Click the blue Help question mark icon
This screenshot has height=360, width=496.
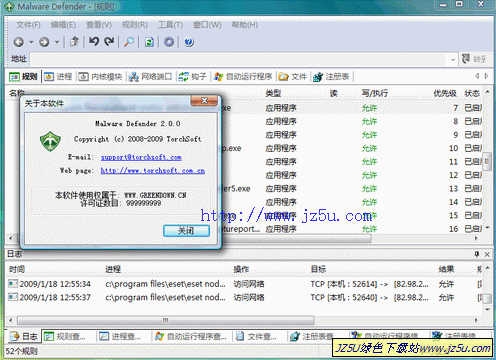pos(189,42)
